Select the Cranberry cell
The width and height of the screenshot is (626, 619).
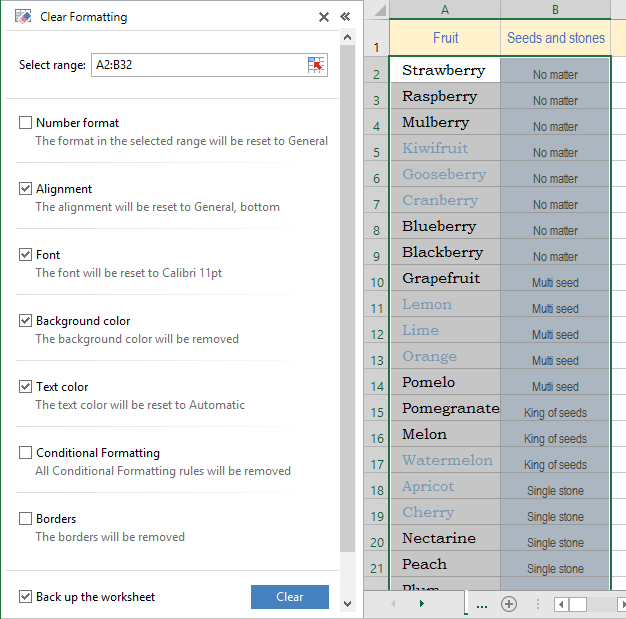445,200
